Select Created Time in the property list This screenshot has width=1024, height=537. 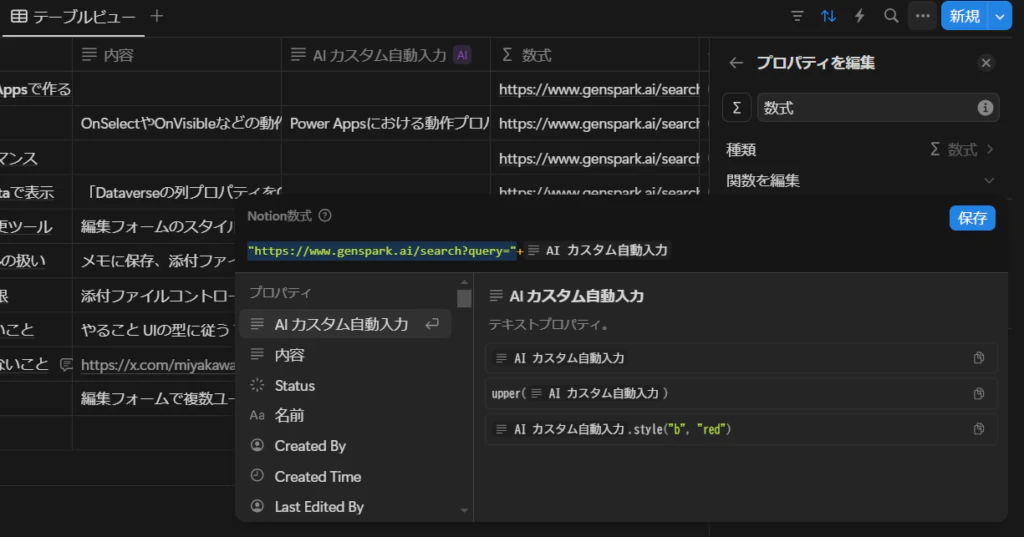[345, 477]
